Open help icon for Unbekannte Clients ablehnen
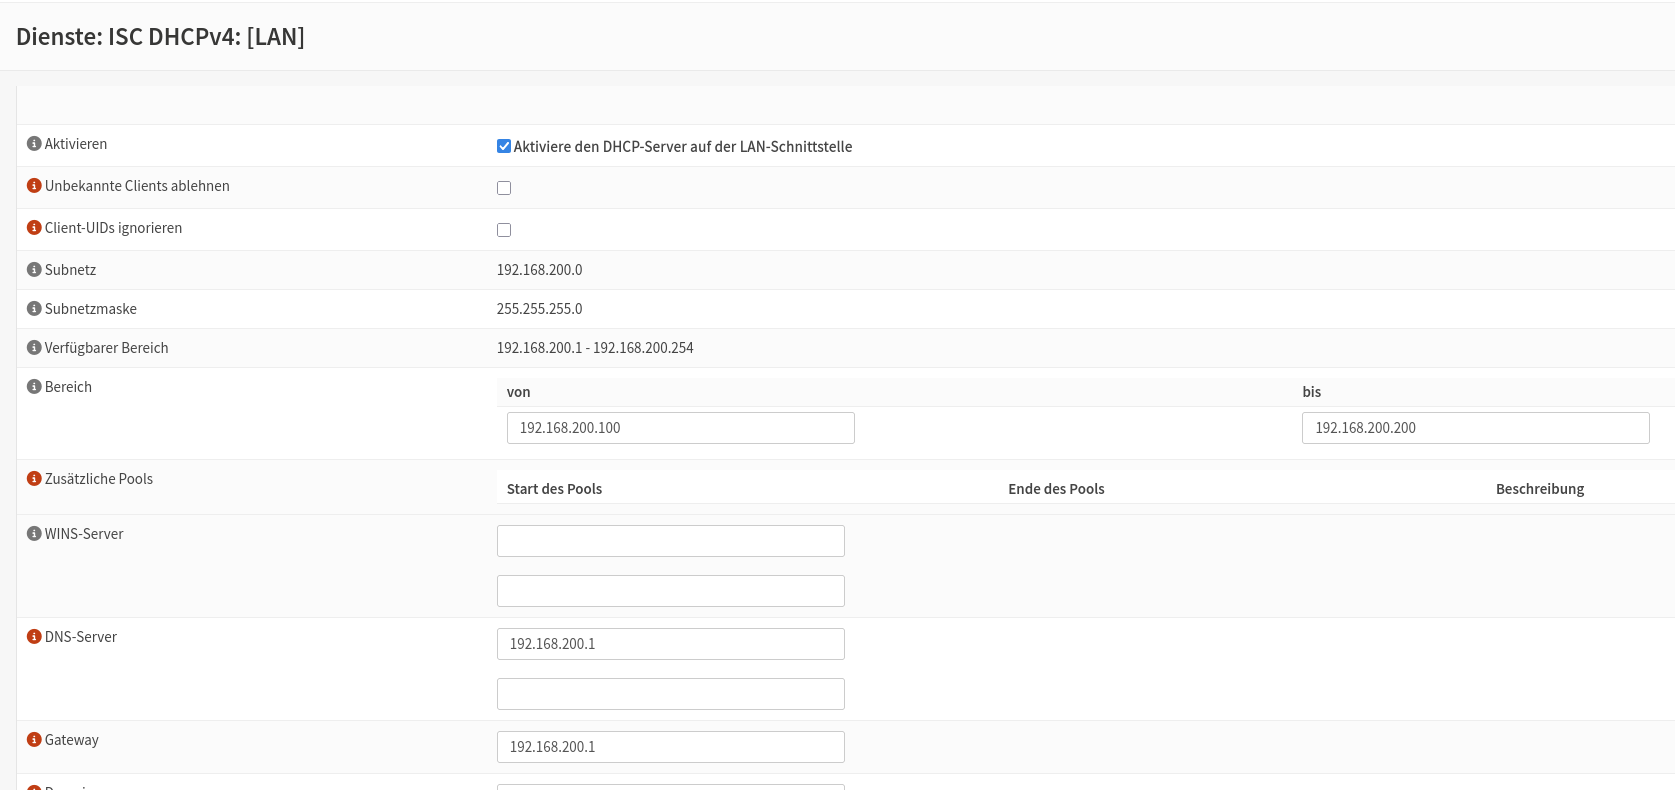 (x=34, y=186)
